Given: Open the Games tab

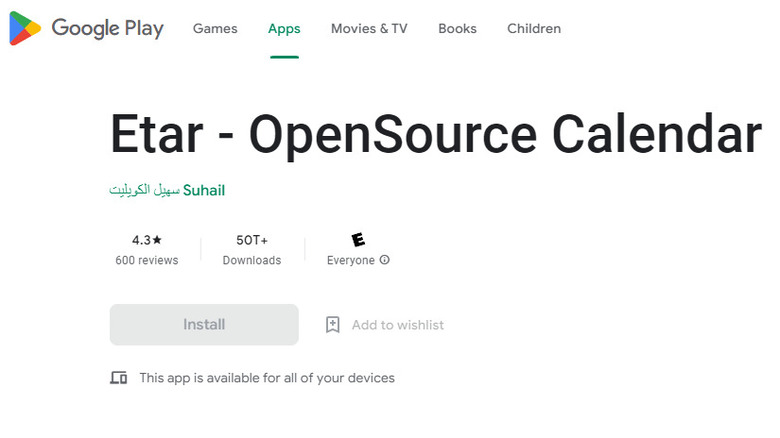Looking at the screenshot, I should 215,29.
